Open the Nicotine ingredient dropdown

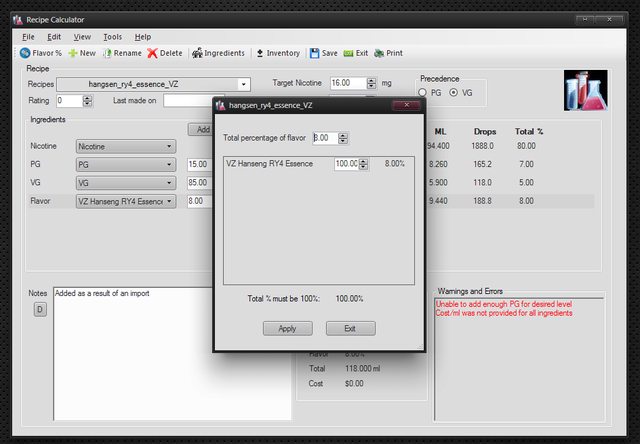[169, 146]
